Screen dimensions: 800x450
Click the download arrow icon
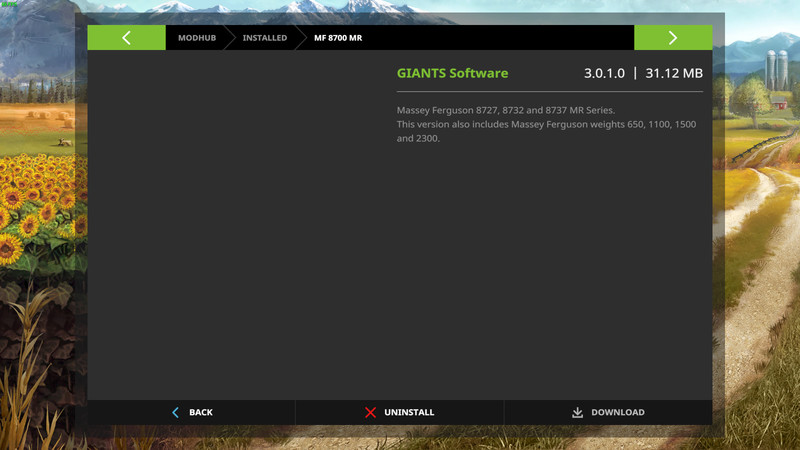[x=577, y=412]
